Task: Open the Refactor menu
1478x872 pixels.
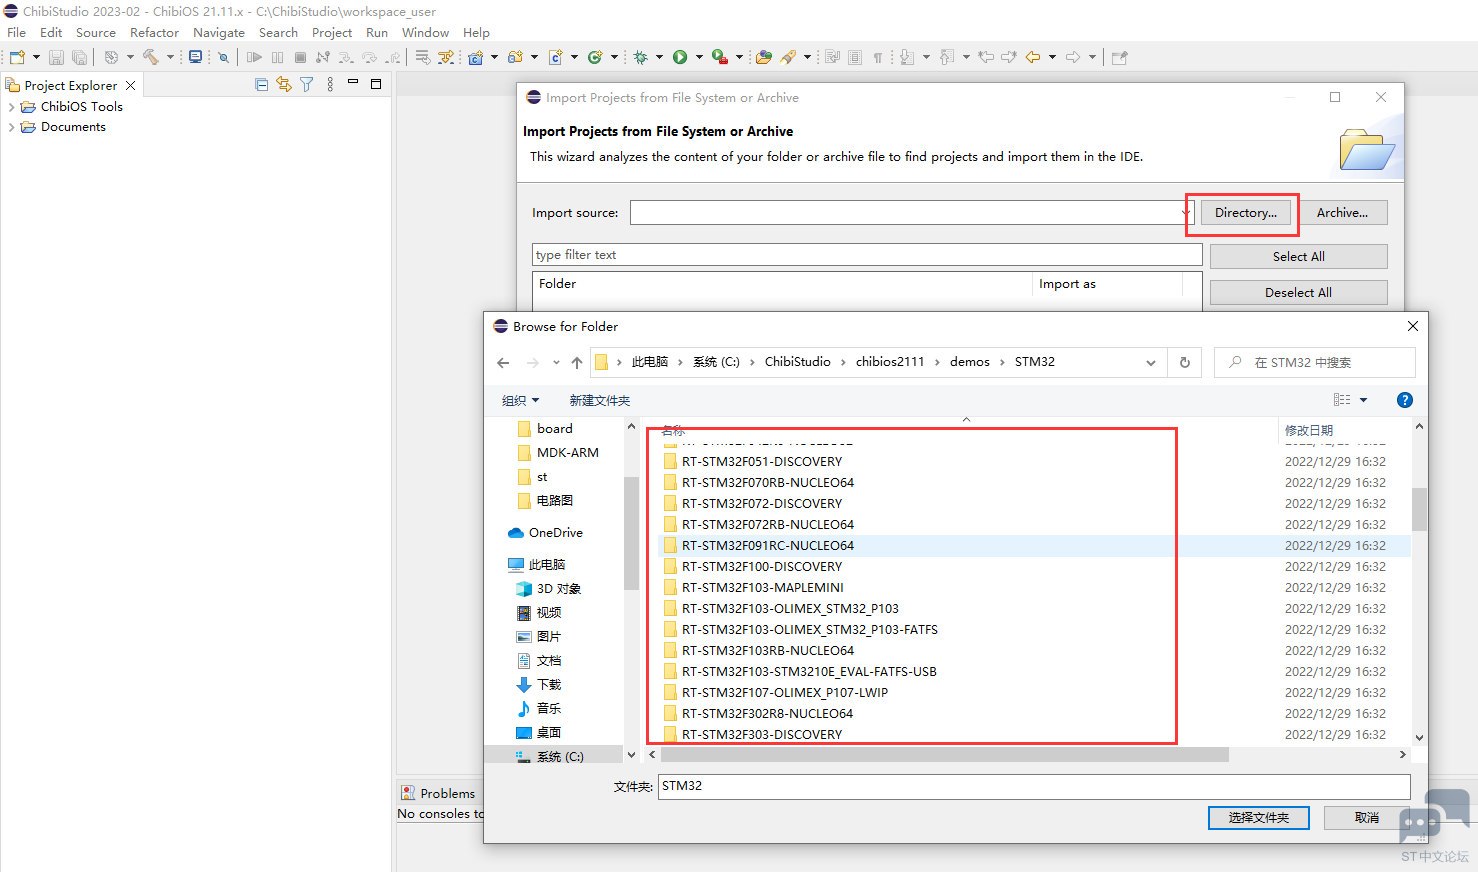Action: tap(154, 33)
